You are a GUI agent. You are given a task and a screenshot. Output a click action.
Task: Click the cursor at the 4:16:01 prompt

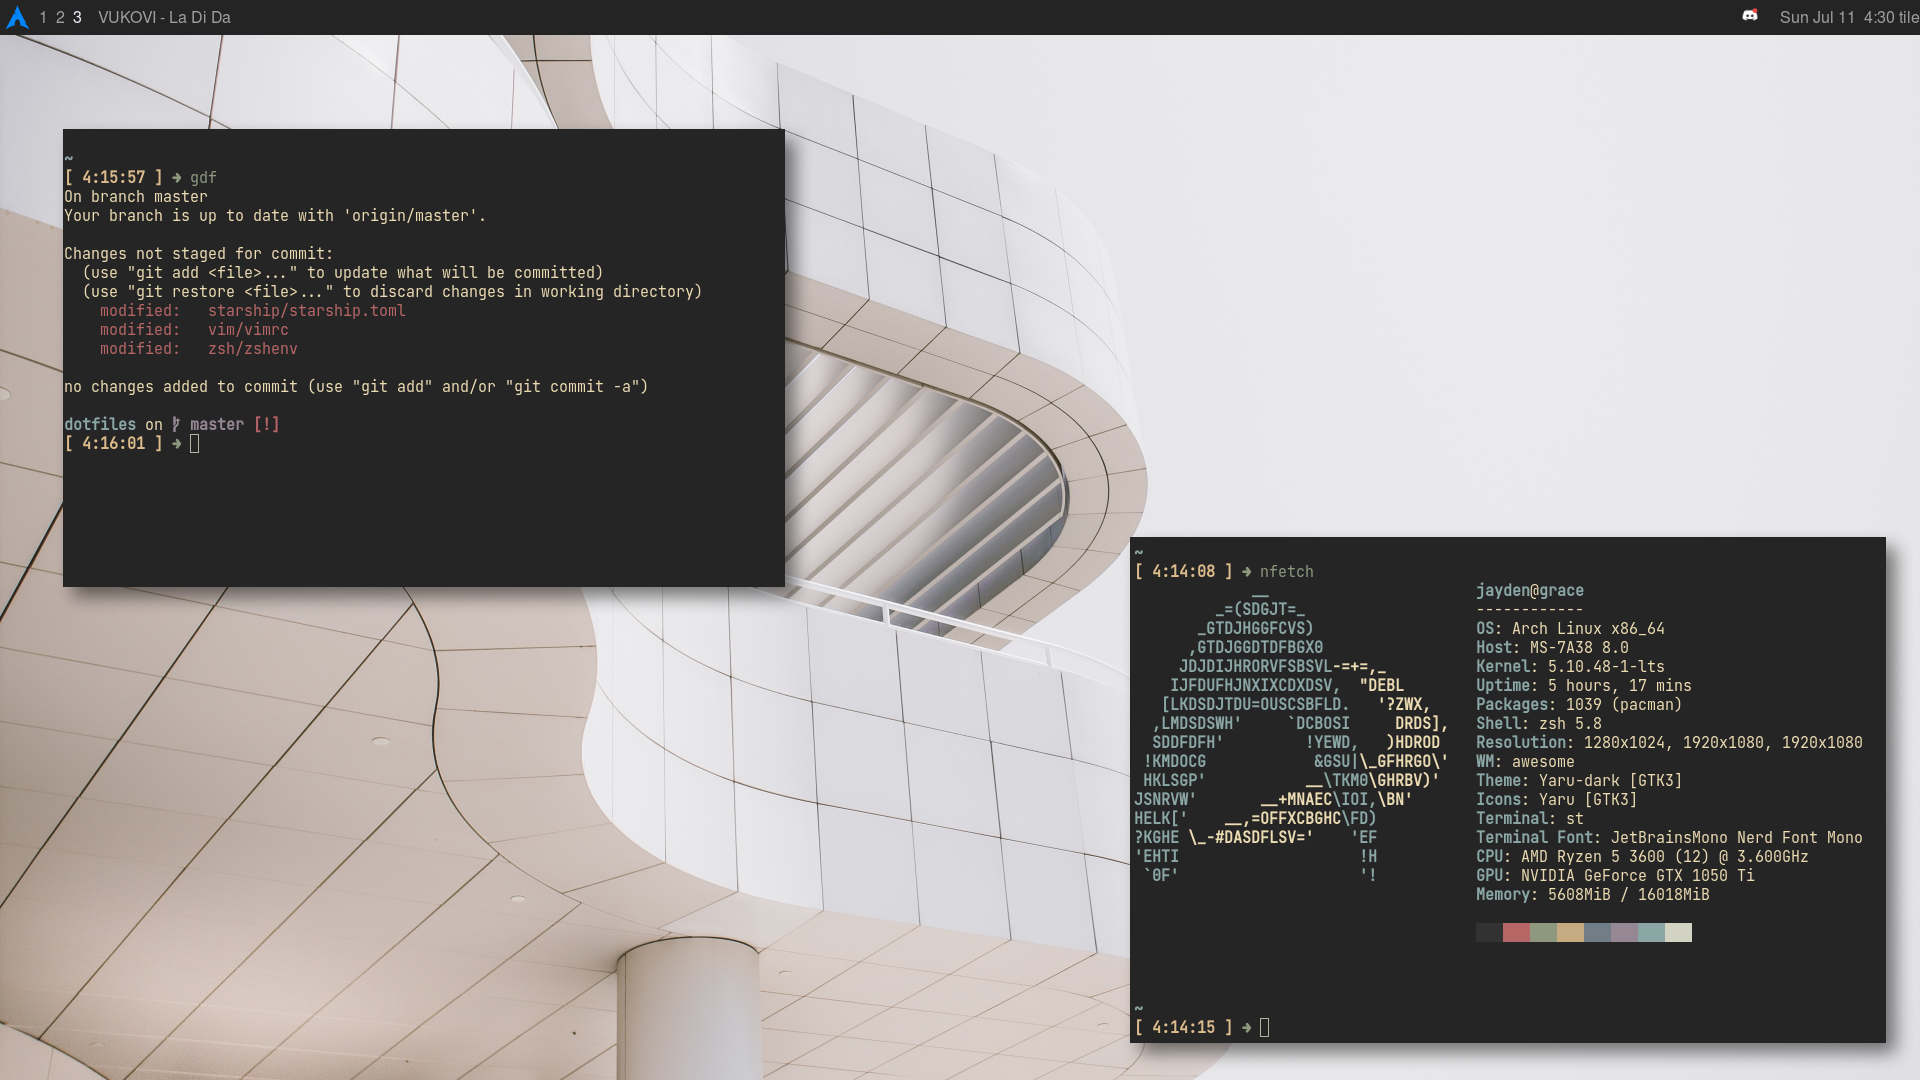[195, 443]
